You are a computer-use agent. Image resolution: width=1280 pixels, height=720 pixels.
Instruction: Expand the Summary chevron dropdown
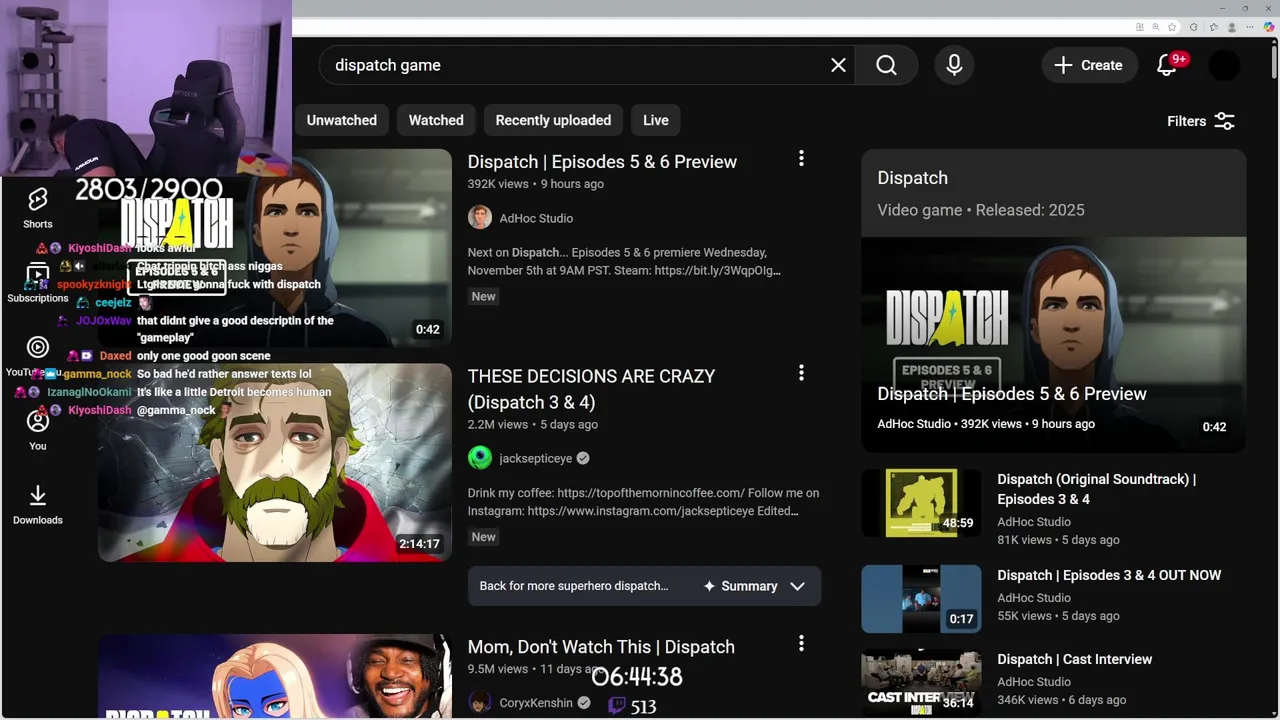(797, 586)
